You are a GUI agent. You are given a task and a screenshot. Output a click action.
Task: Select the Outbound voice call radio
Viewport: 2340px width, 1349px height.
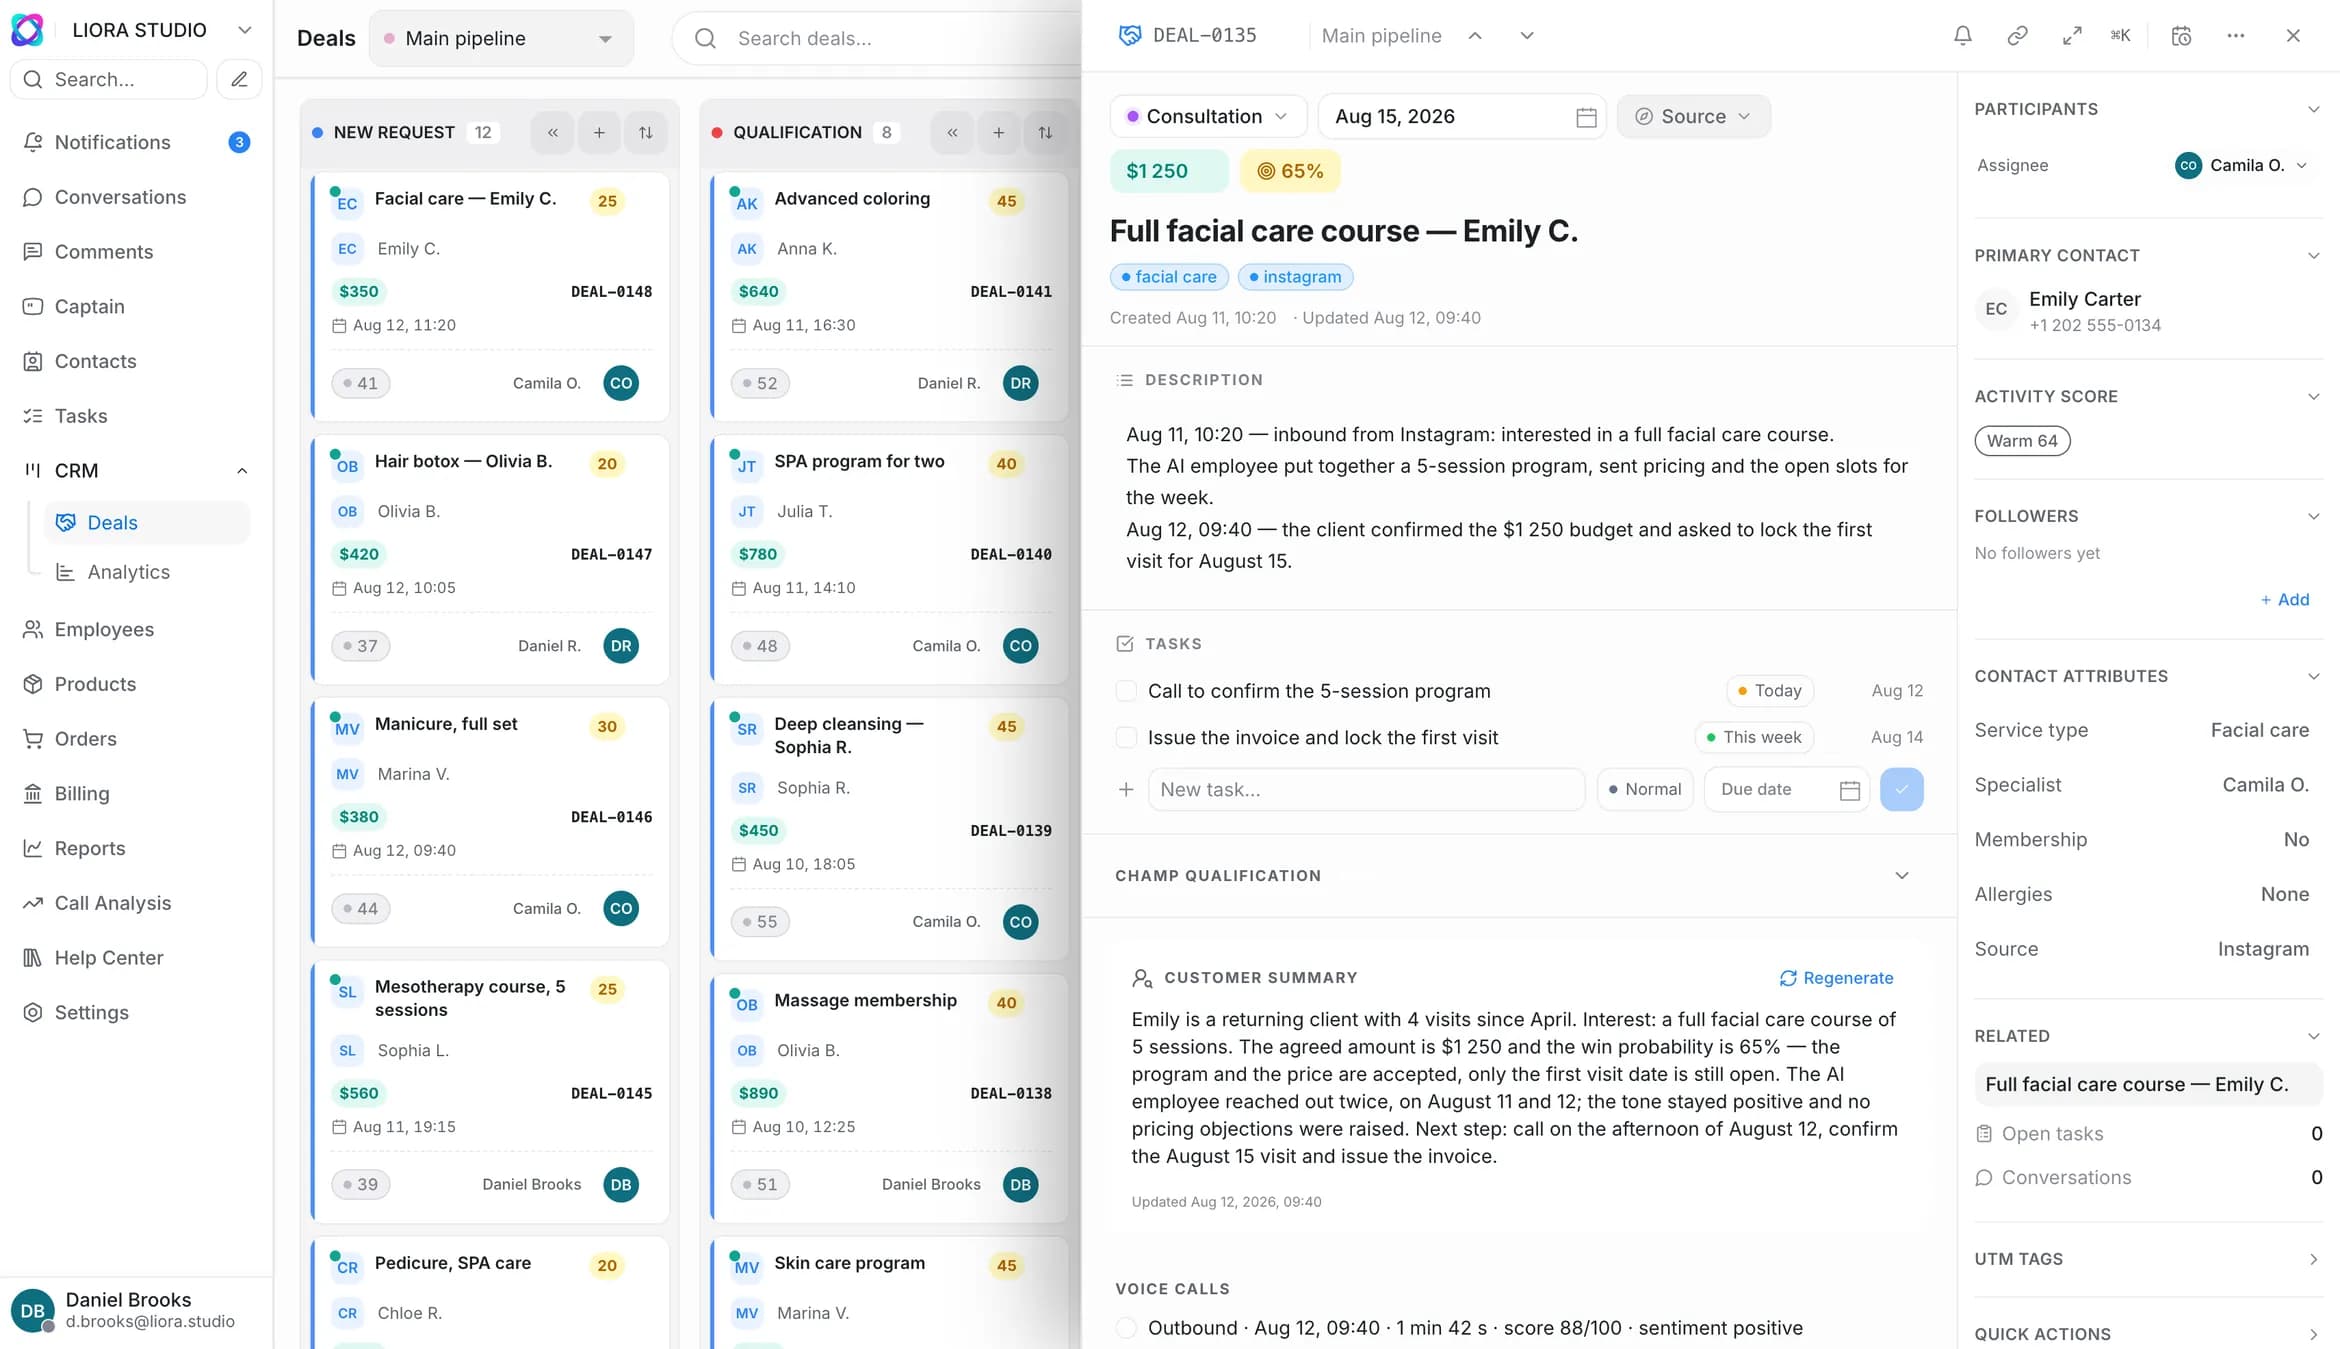click(x=1126, y=1328)
